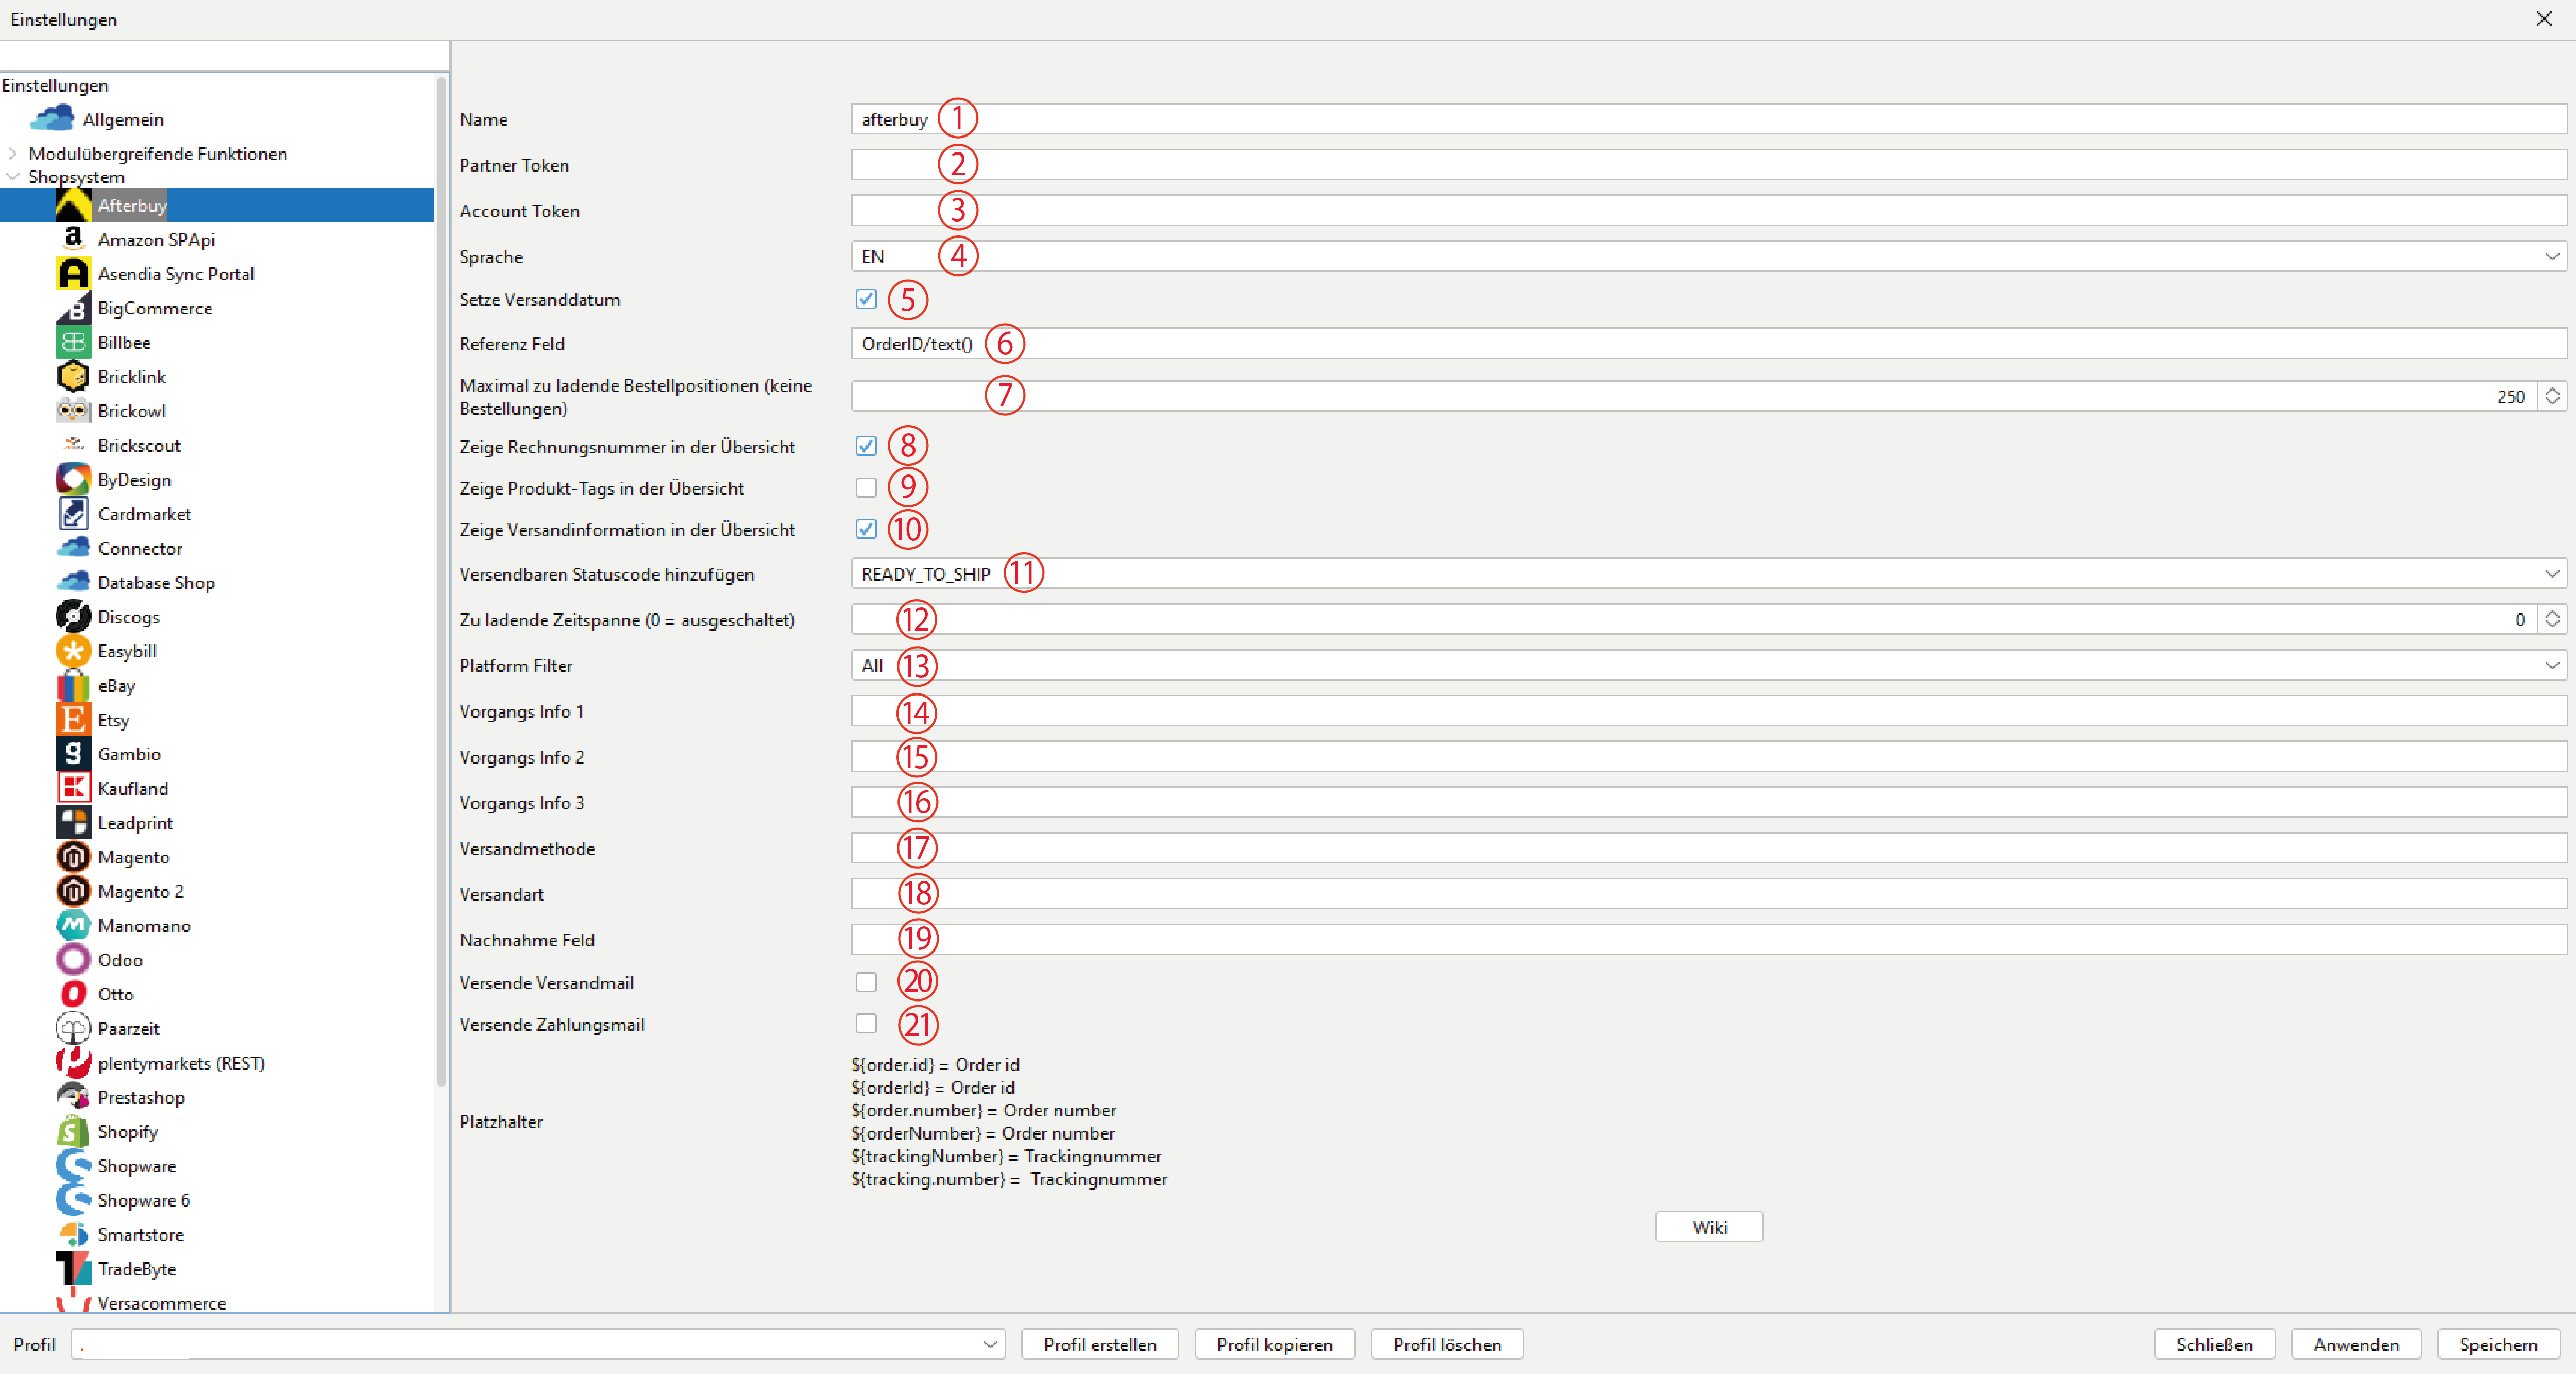This screenshot has height=1374, width=2576.
Task: Click the Afterbuy shop icon
Action: click(x=73, y=205)
